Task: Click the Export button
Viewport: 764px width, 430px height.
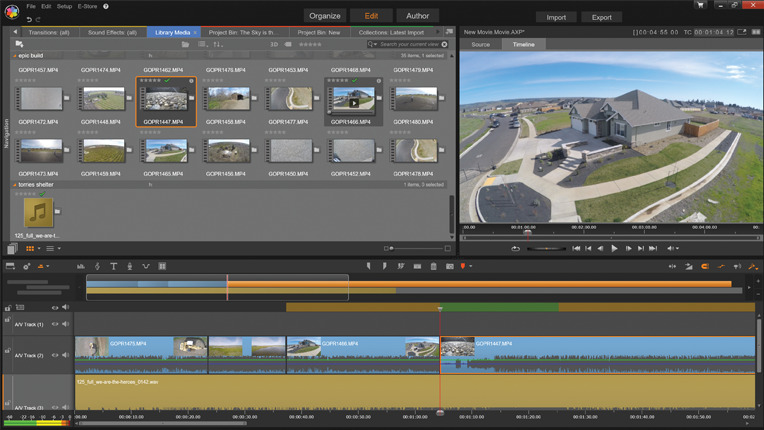Action: (x=601, y=17)
